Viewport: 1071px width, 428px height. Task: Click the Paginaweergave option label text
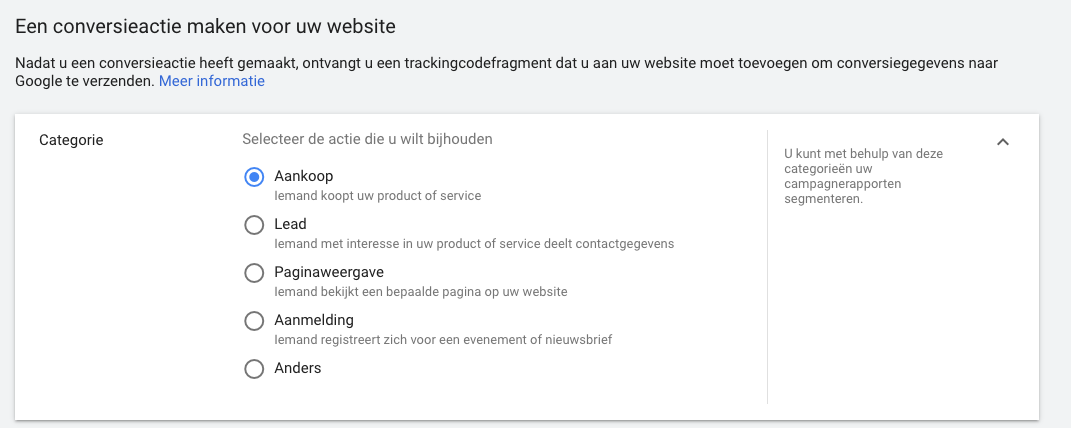(x=329, y=272)
